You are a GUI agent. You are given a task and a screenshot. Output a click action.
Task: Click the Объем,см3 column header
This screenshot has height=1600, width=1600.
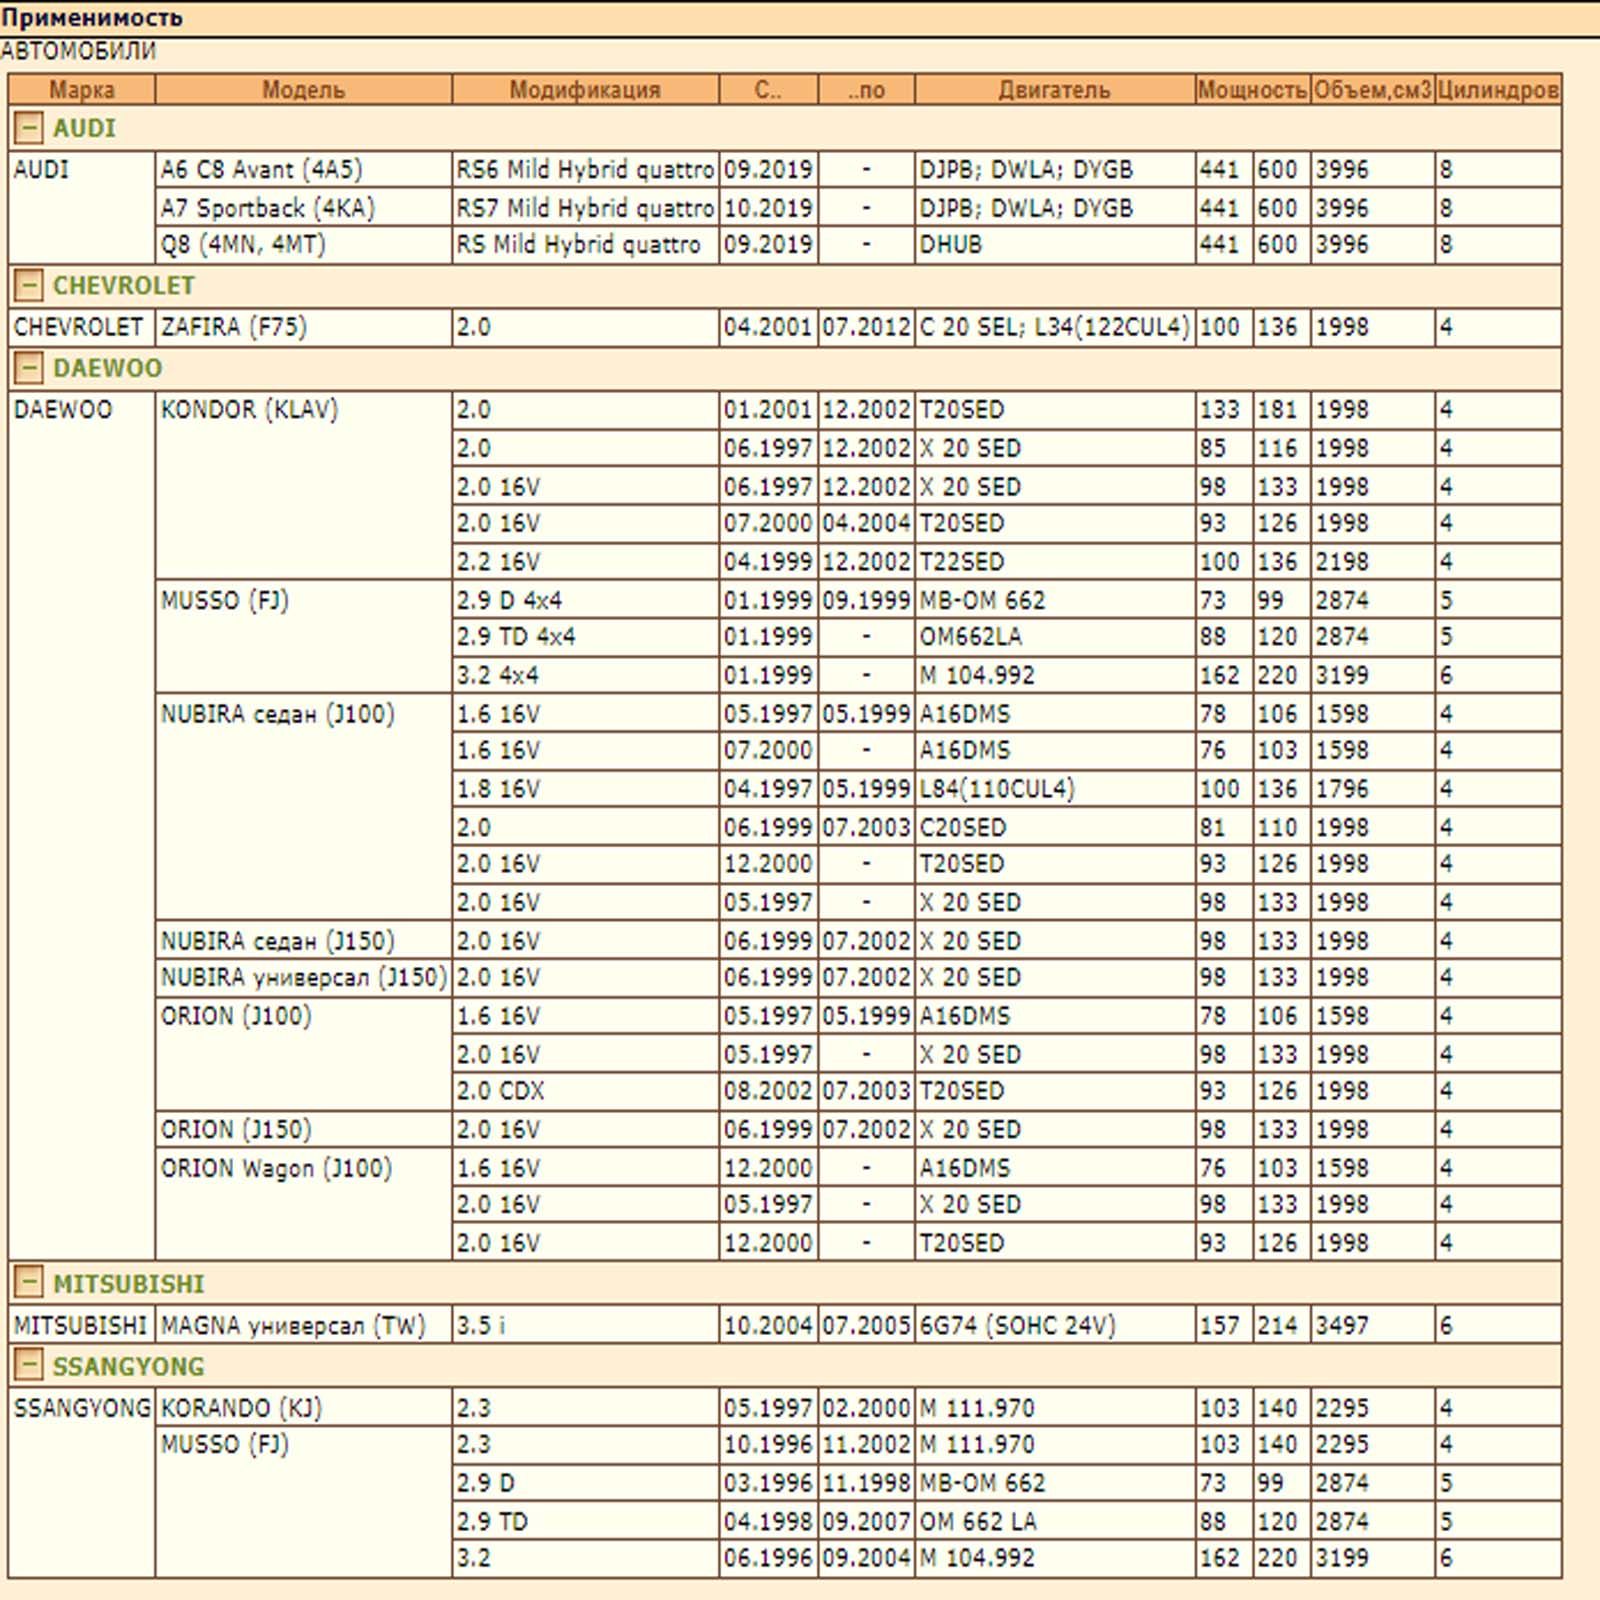[1372, 90]
